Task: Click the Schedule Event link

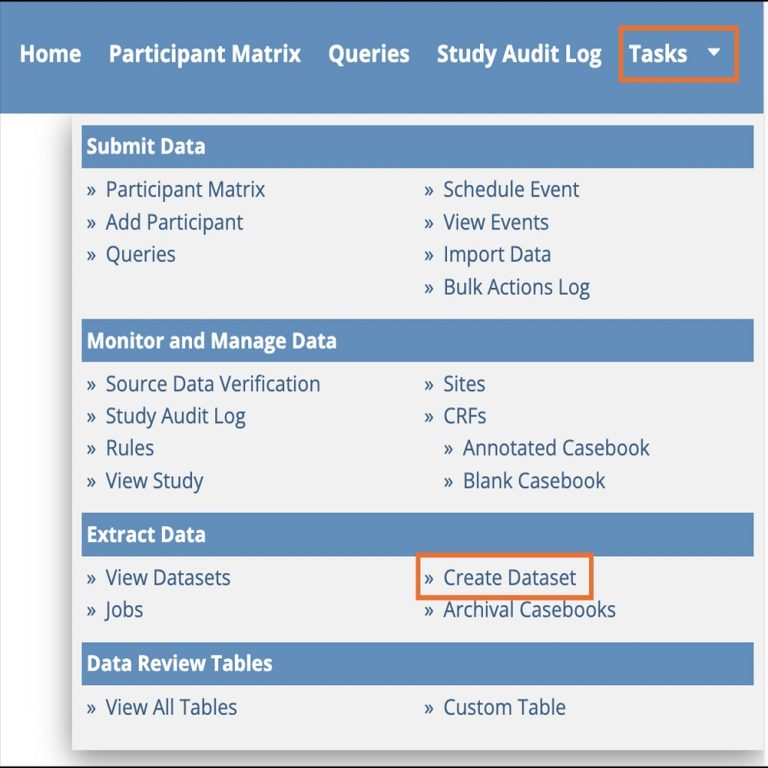Action: click(x=511, y=190)
